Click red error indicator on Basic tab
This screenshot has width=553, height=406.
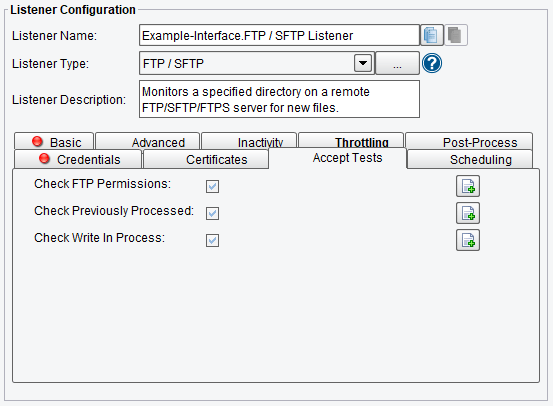(x=37, y=141)
